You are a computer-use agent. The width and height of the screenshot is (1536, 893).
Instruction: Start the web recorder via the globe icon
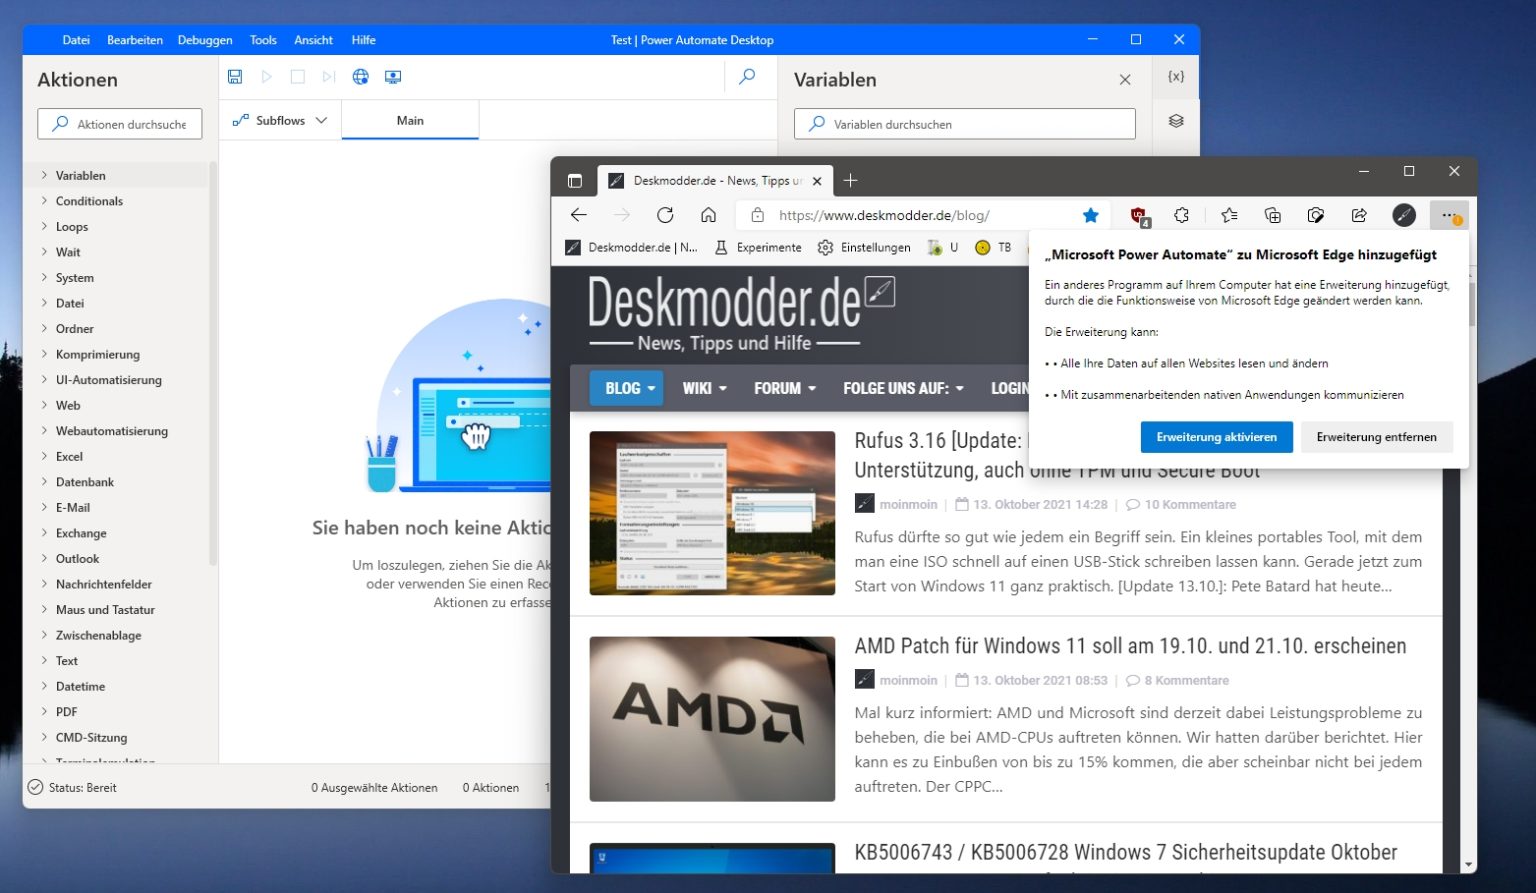click(x=360, y=76)
